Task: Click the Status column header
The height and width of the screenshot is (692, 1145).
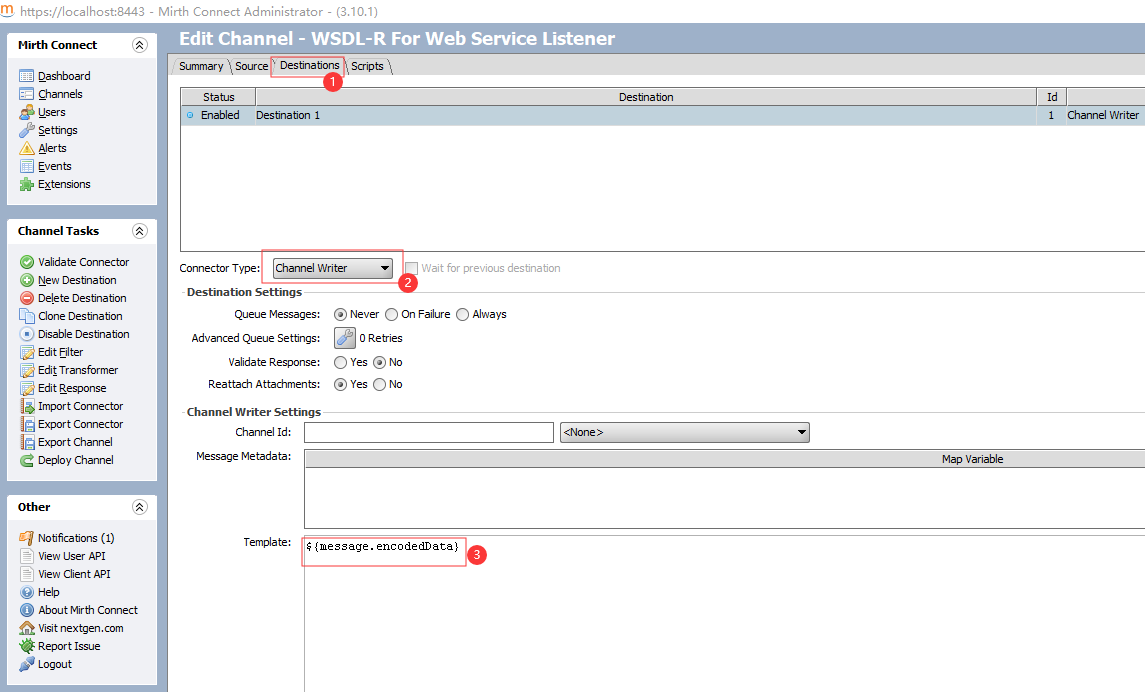Action: 218,97
